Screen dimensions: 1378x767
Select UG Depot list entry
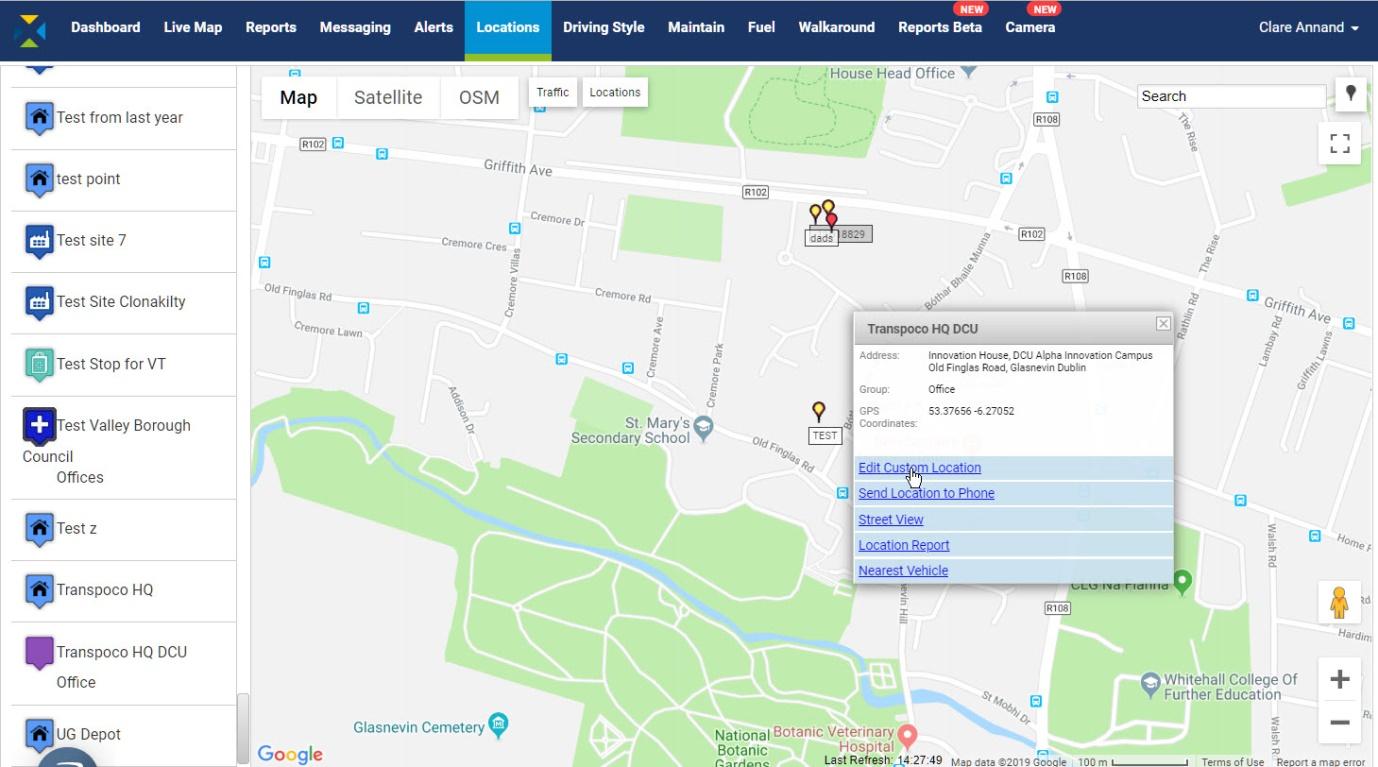click(124, 735)
